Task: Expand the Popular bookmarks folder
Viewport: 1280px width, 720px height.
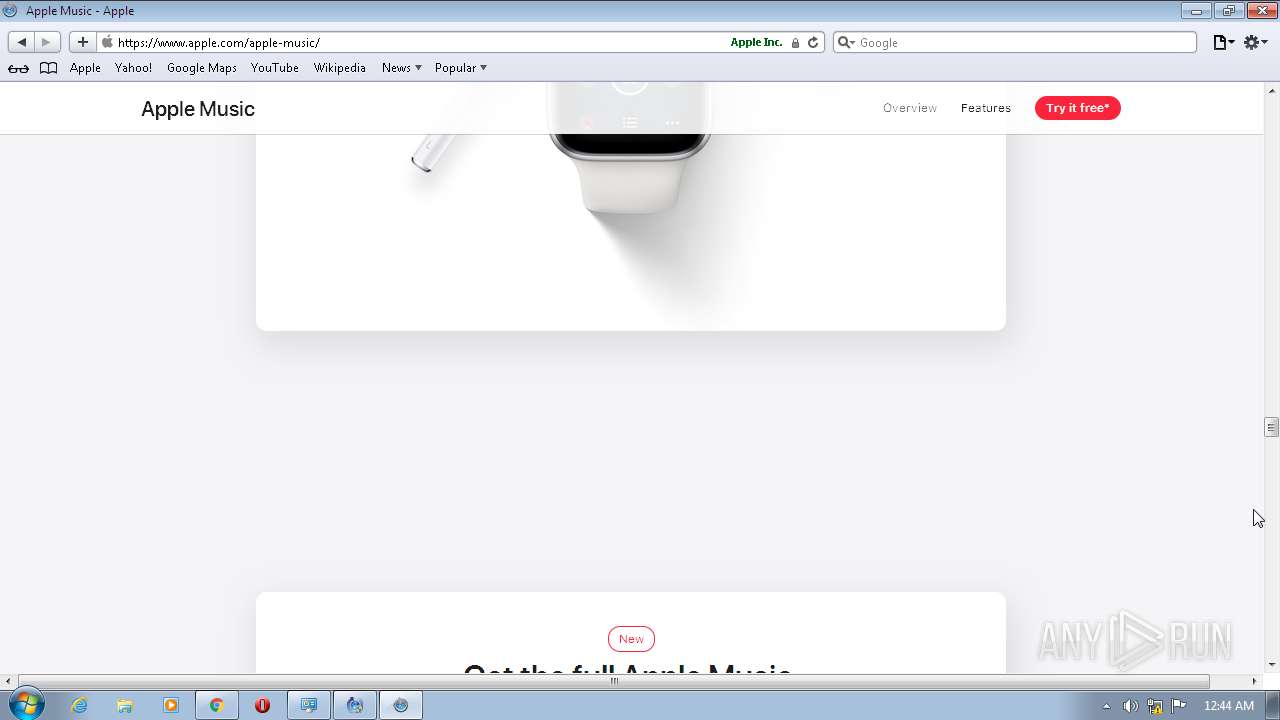Action: click(x=461, y=68)
